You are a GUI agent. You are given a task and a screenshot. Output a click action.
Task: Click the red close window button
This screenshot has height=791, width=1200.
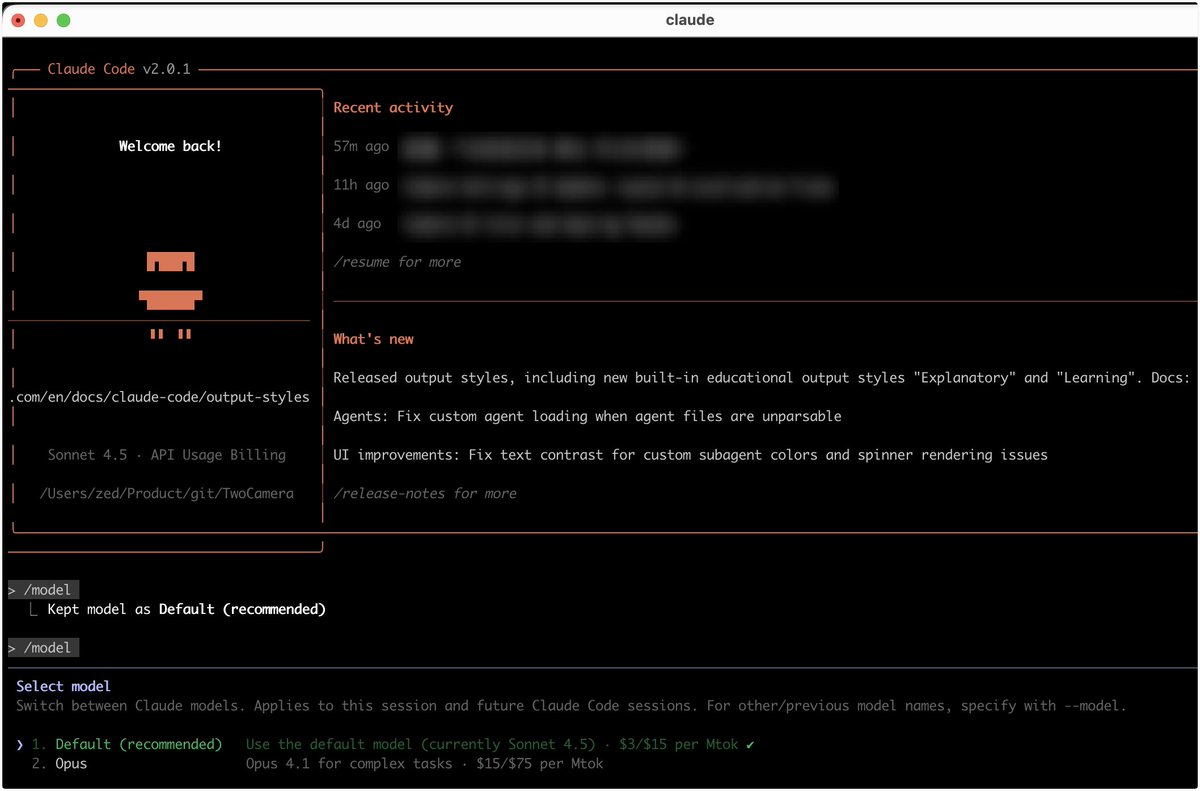18,20
